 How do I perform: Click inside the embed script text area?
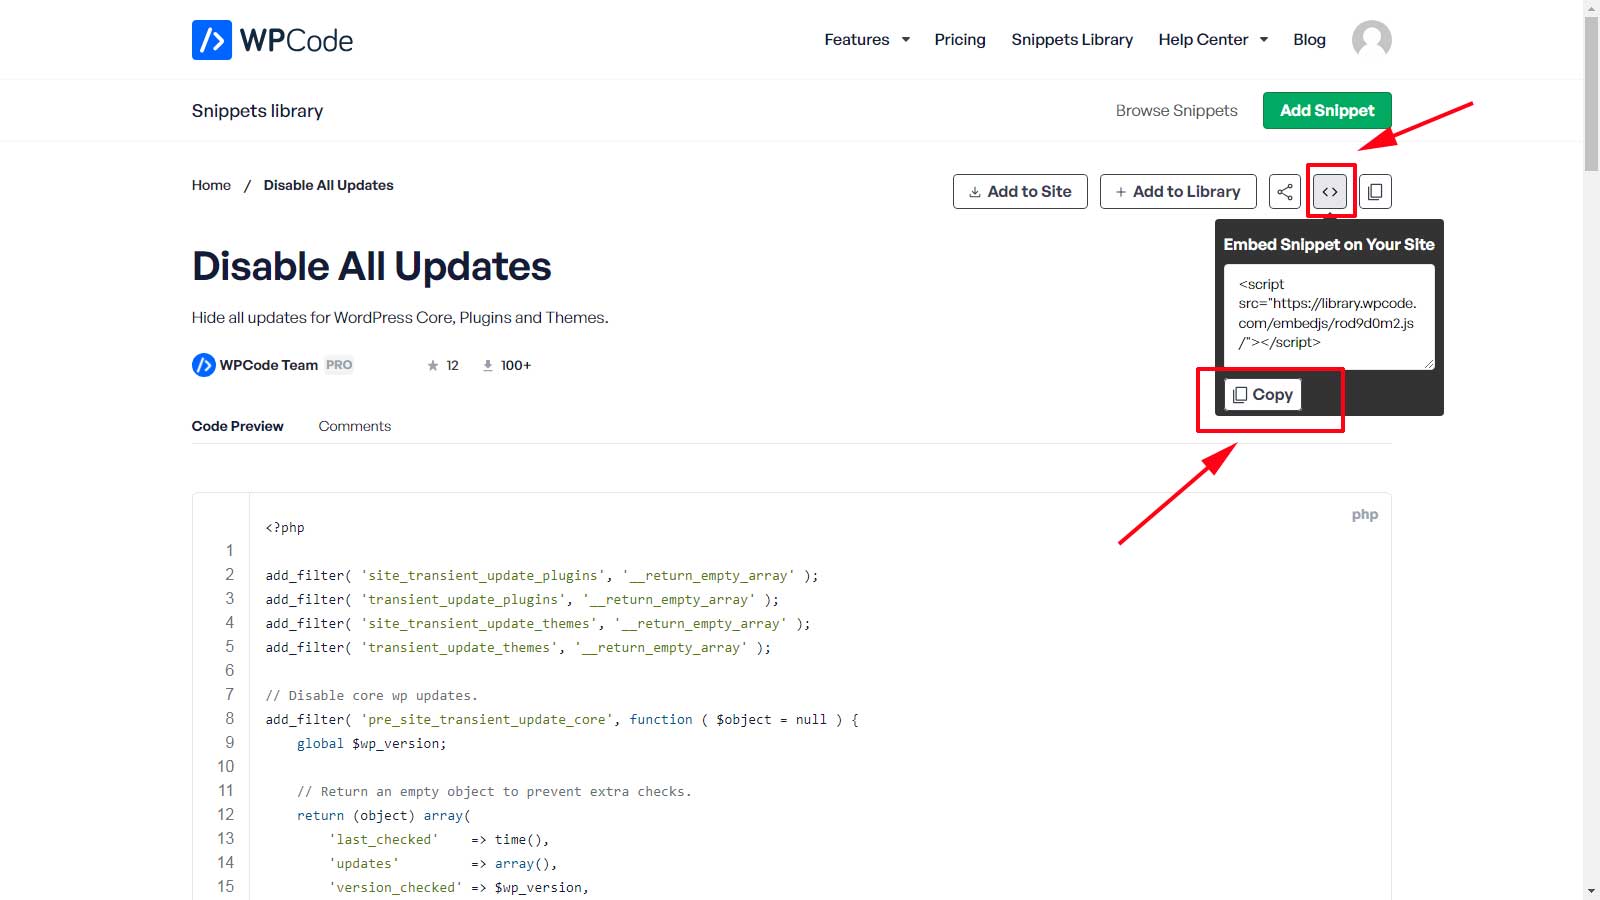point(1329,316)
